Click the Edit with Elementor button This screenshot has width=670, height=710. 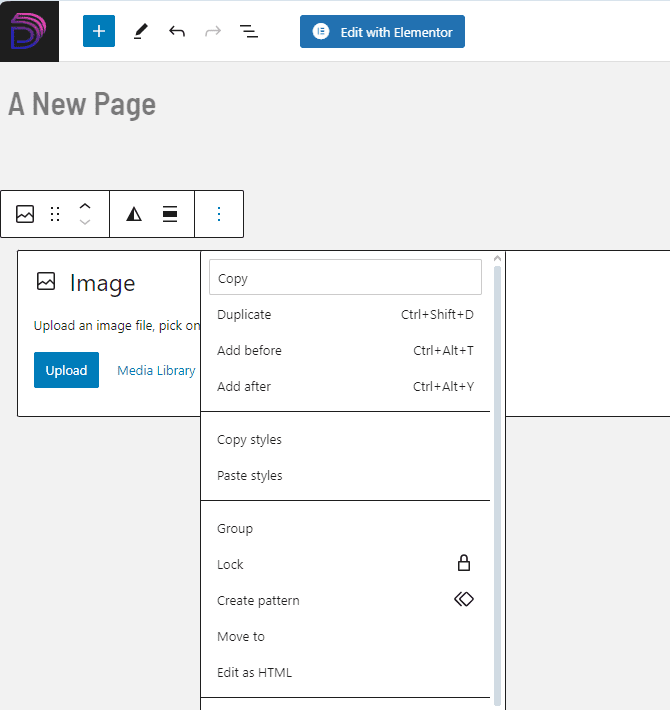382,31
